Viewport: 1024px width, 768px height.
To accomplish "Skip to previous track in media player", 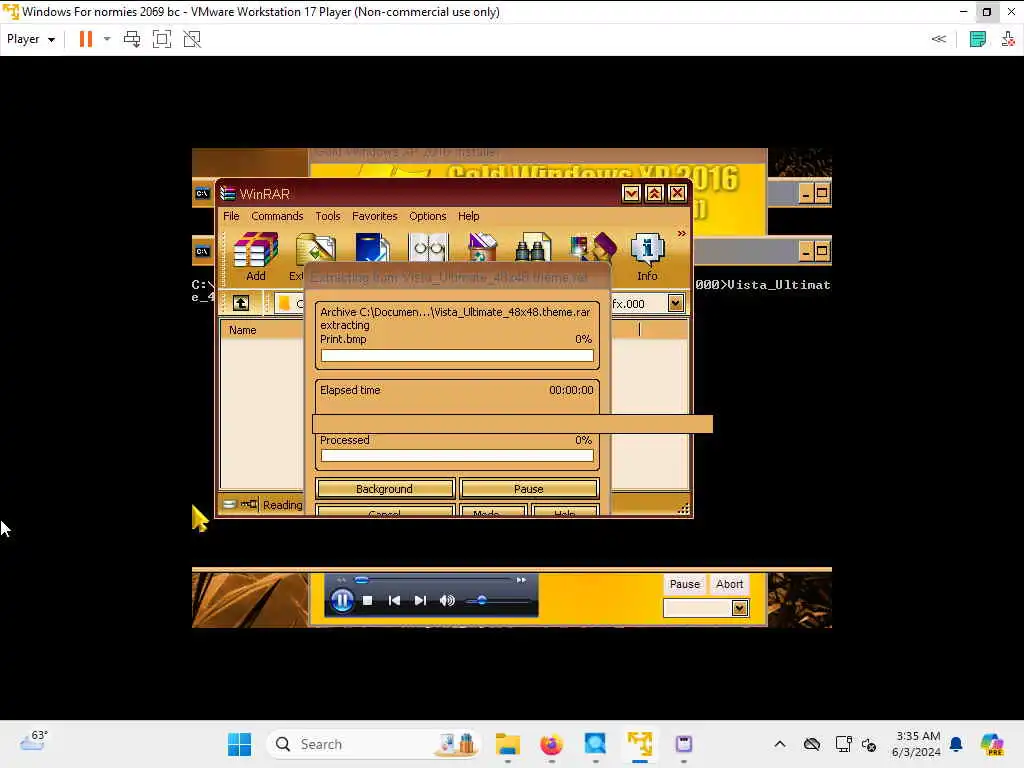I will coord(394,600).
